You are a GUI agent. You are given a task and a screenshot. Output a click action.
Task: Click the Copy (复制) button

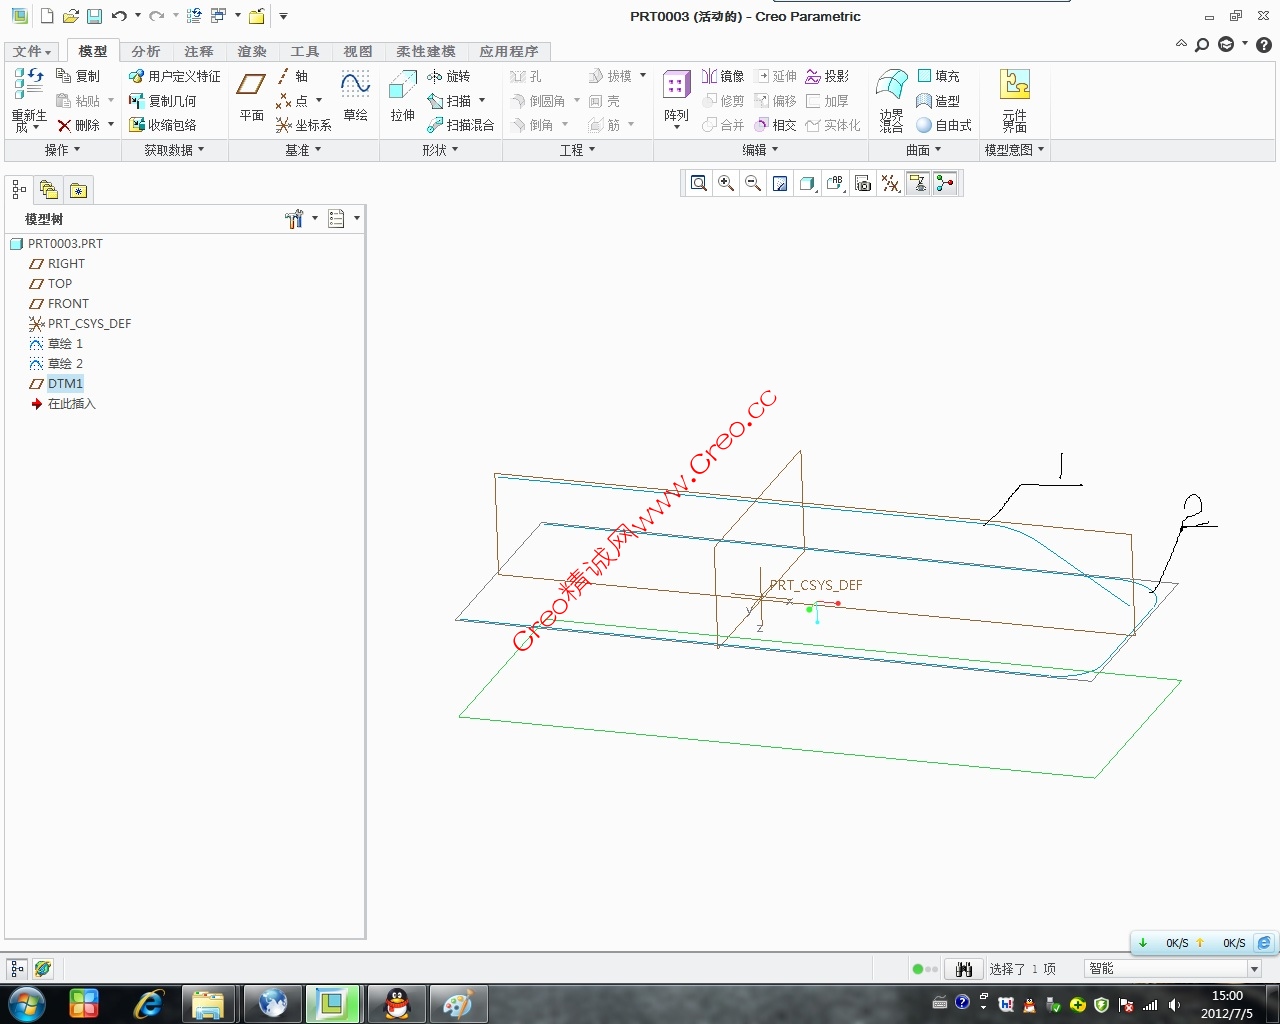(x=78, y=76)
